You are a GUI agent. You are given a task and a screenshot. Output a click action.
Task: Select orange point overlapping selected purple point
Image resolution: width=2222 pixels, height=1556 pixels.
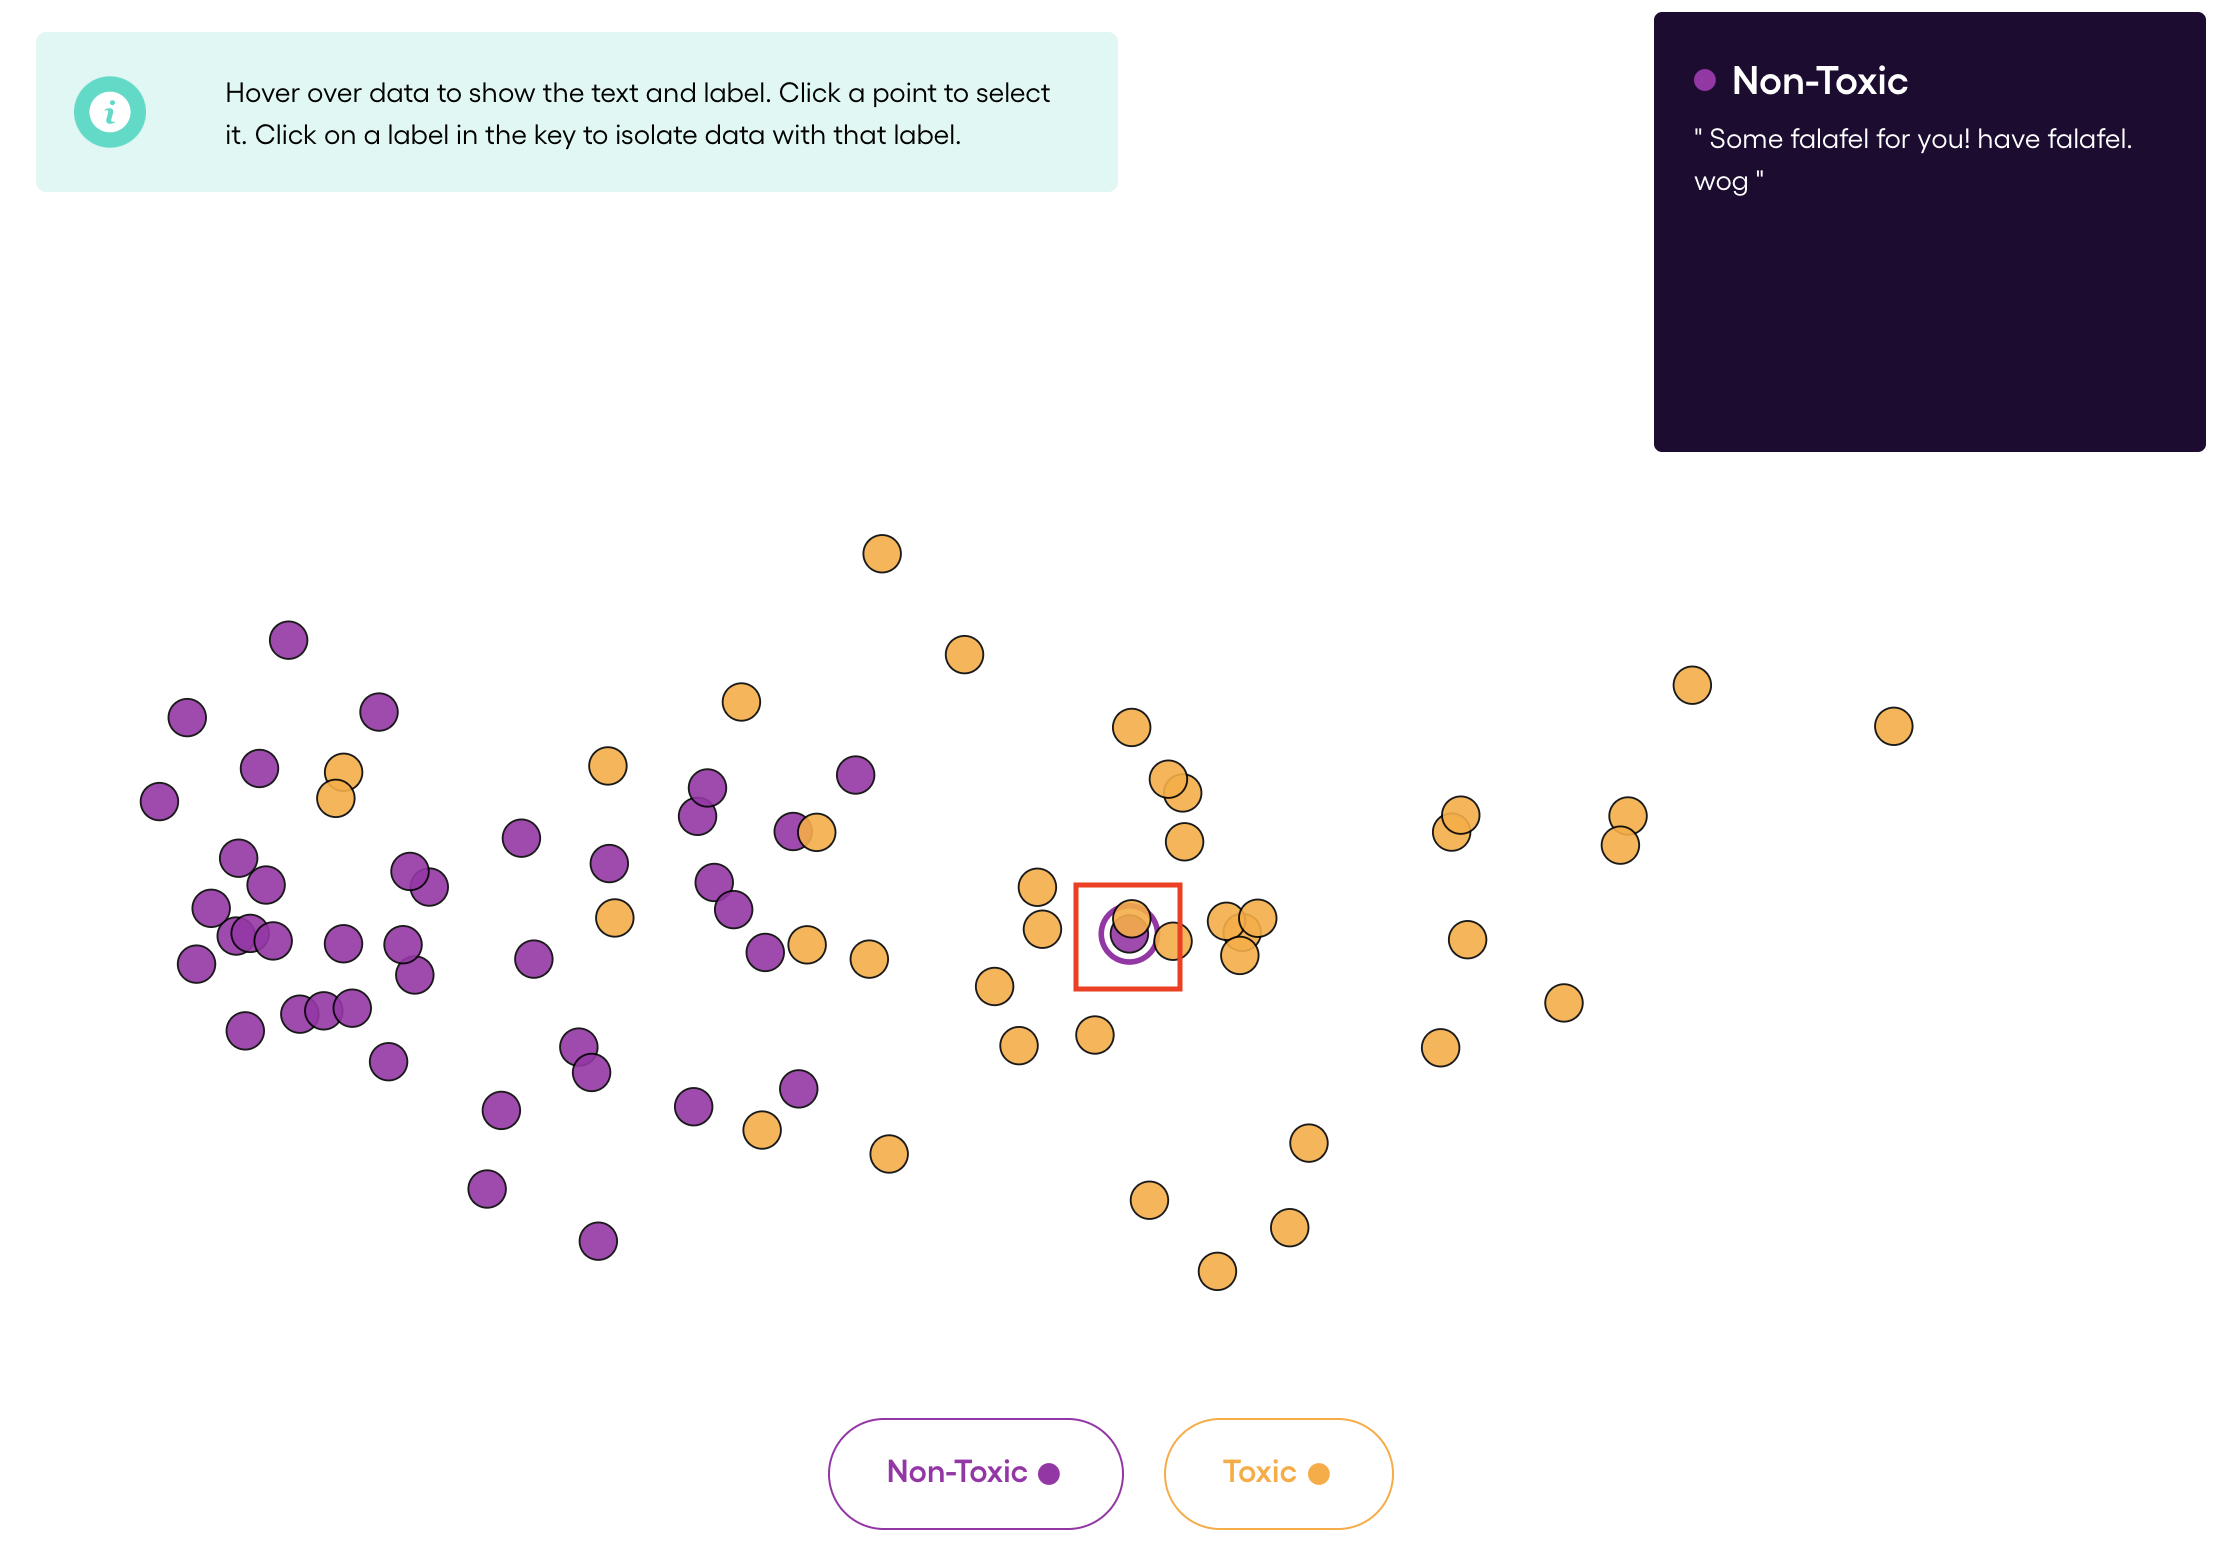pyautogui.click(x=1131, y=916)
